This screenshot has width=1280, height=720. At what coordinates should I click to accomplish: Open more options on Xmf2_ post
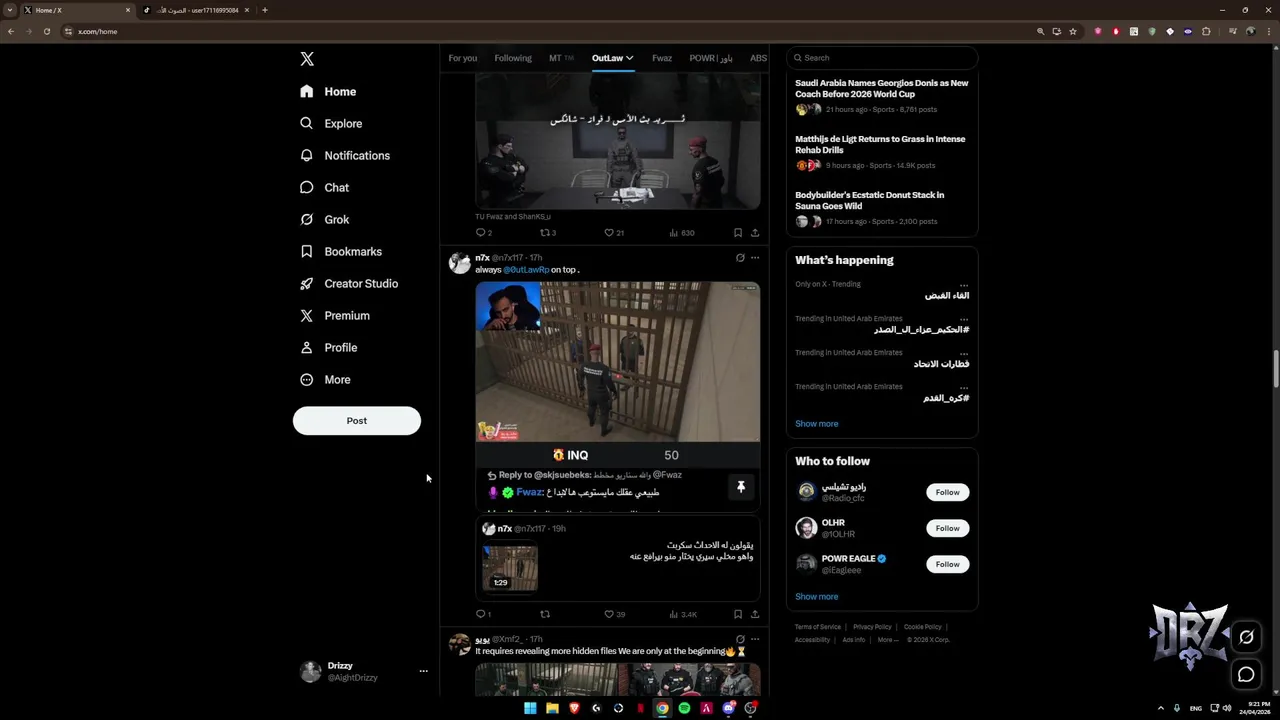point(755,639)
